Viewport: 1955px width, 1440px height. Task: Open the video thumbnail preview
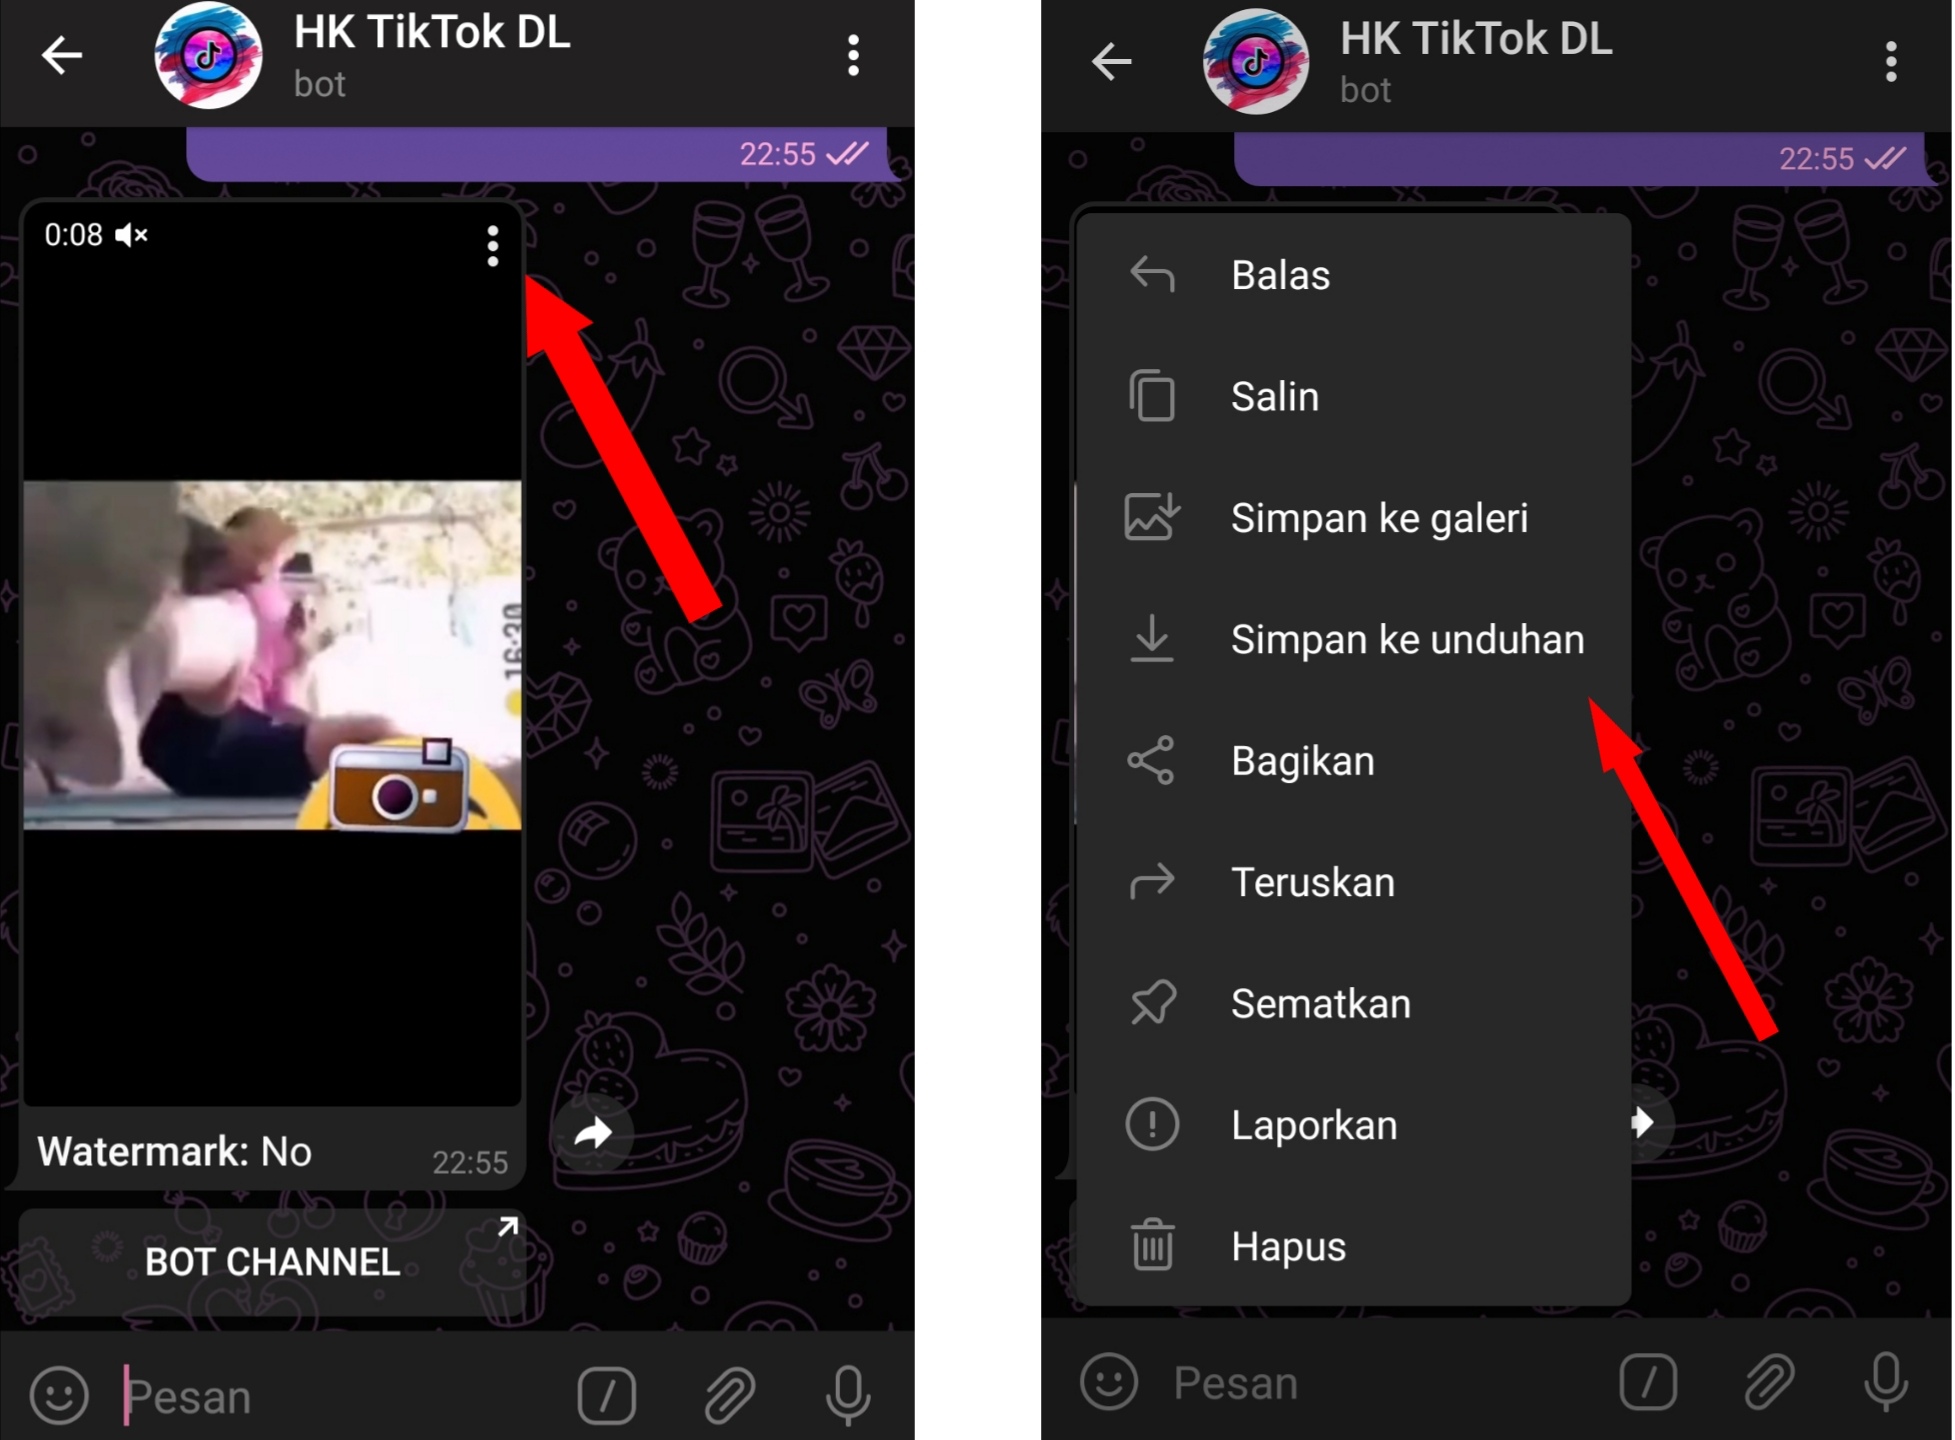click(272, 655)
